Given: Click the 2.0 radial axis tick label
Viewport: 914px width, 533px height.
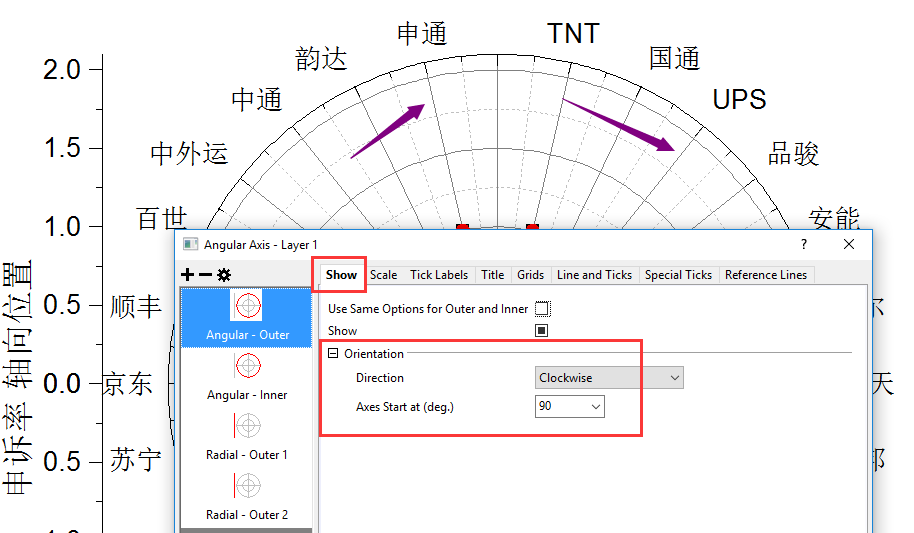Looking at the screenshot, I should [62, 69].
